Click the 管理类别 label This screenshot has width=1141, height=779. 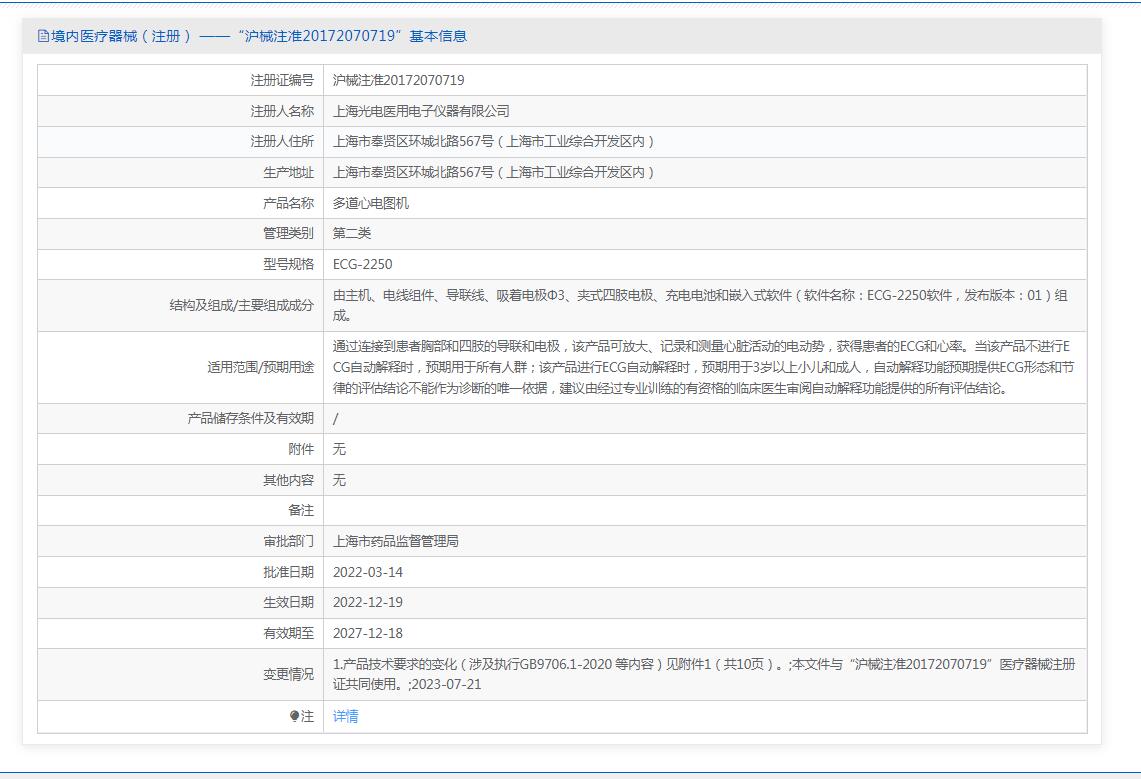click(288, 233)
